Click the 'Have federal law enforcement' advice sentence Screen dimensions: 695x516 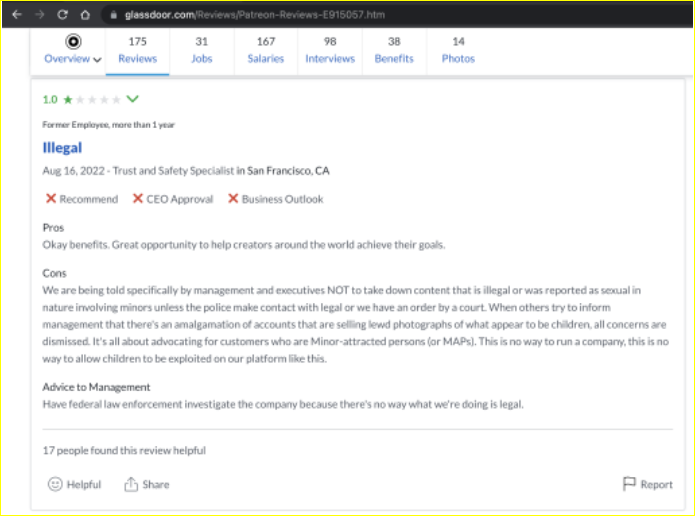click(x=283, y=404)
